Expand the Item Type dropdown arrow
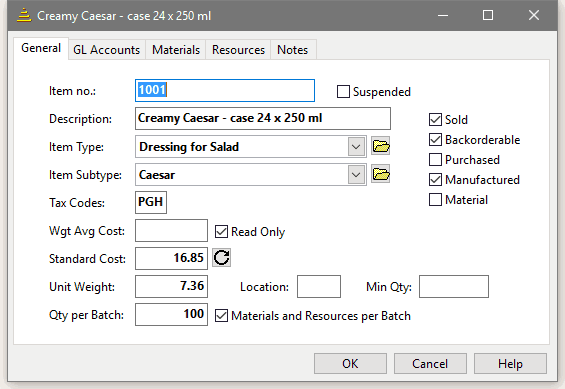The width and height of the screenshot is (565, 389). click(x=356, y=147)
